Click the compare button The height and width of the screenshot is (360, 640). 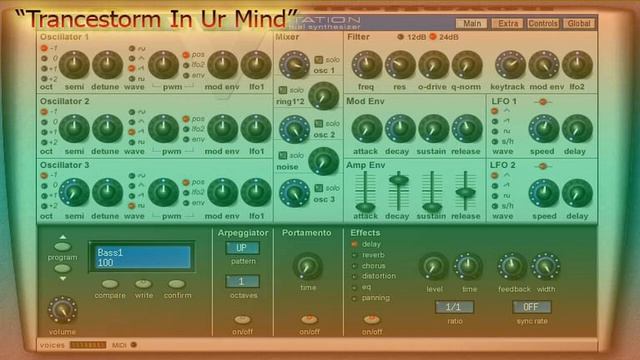point(110,284)
